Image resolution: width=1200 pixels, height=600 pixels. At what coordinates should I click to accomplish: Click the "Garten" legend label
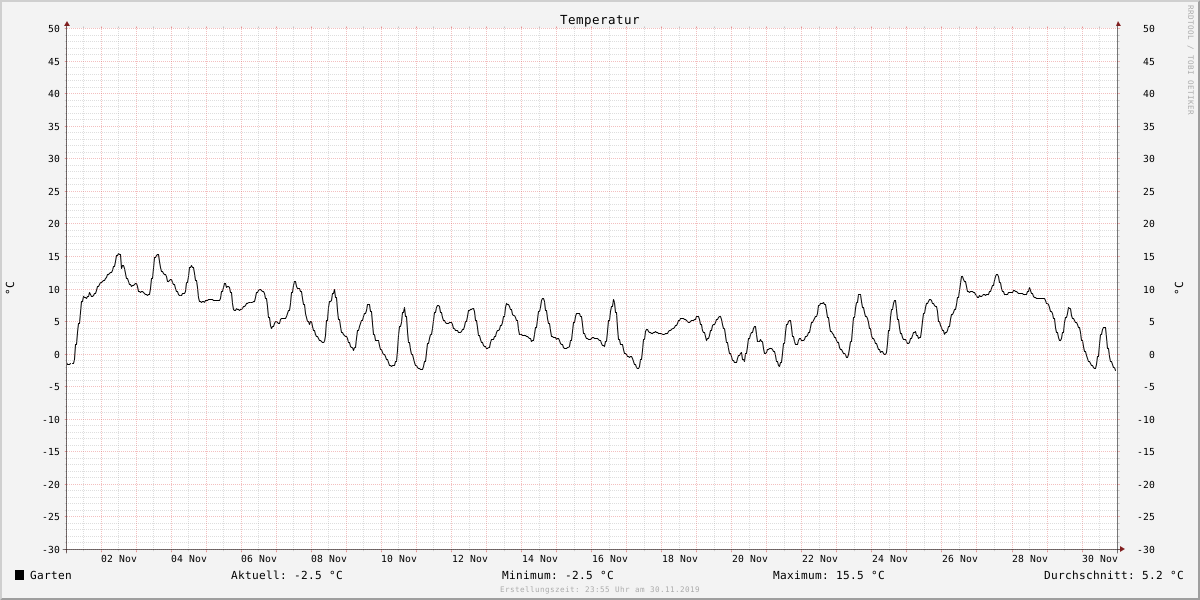(x=51, y=575)
